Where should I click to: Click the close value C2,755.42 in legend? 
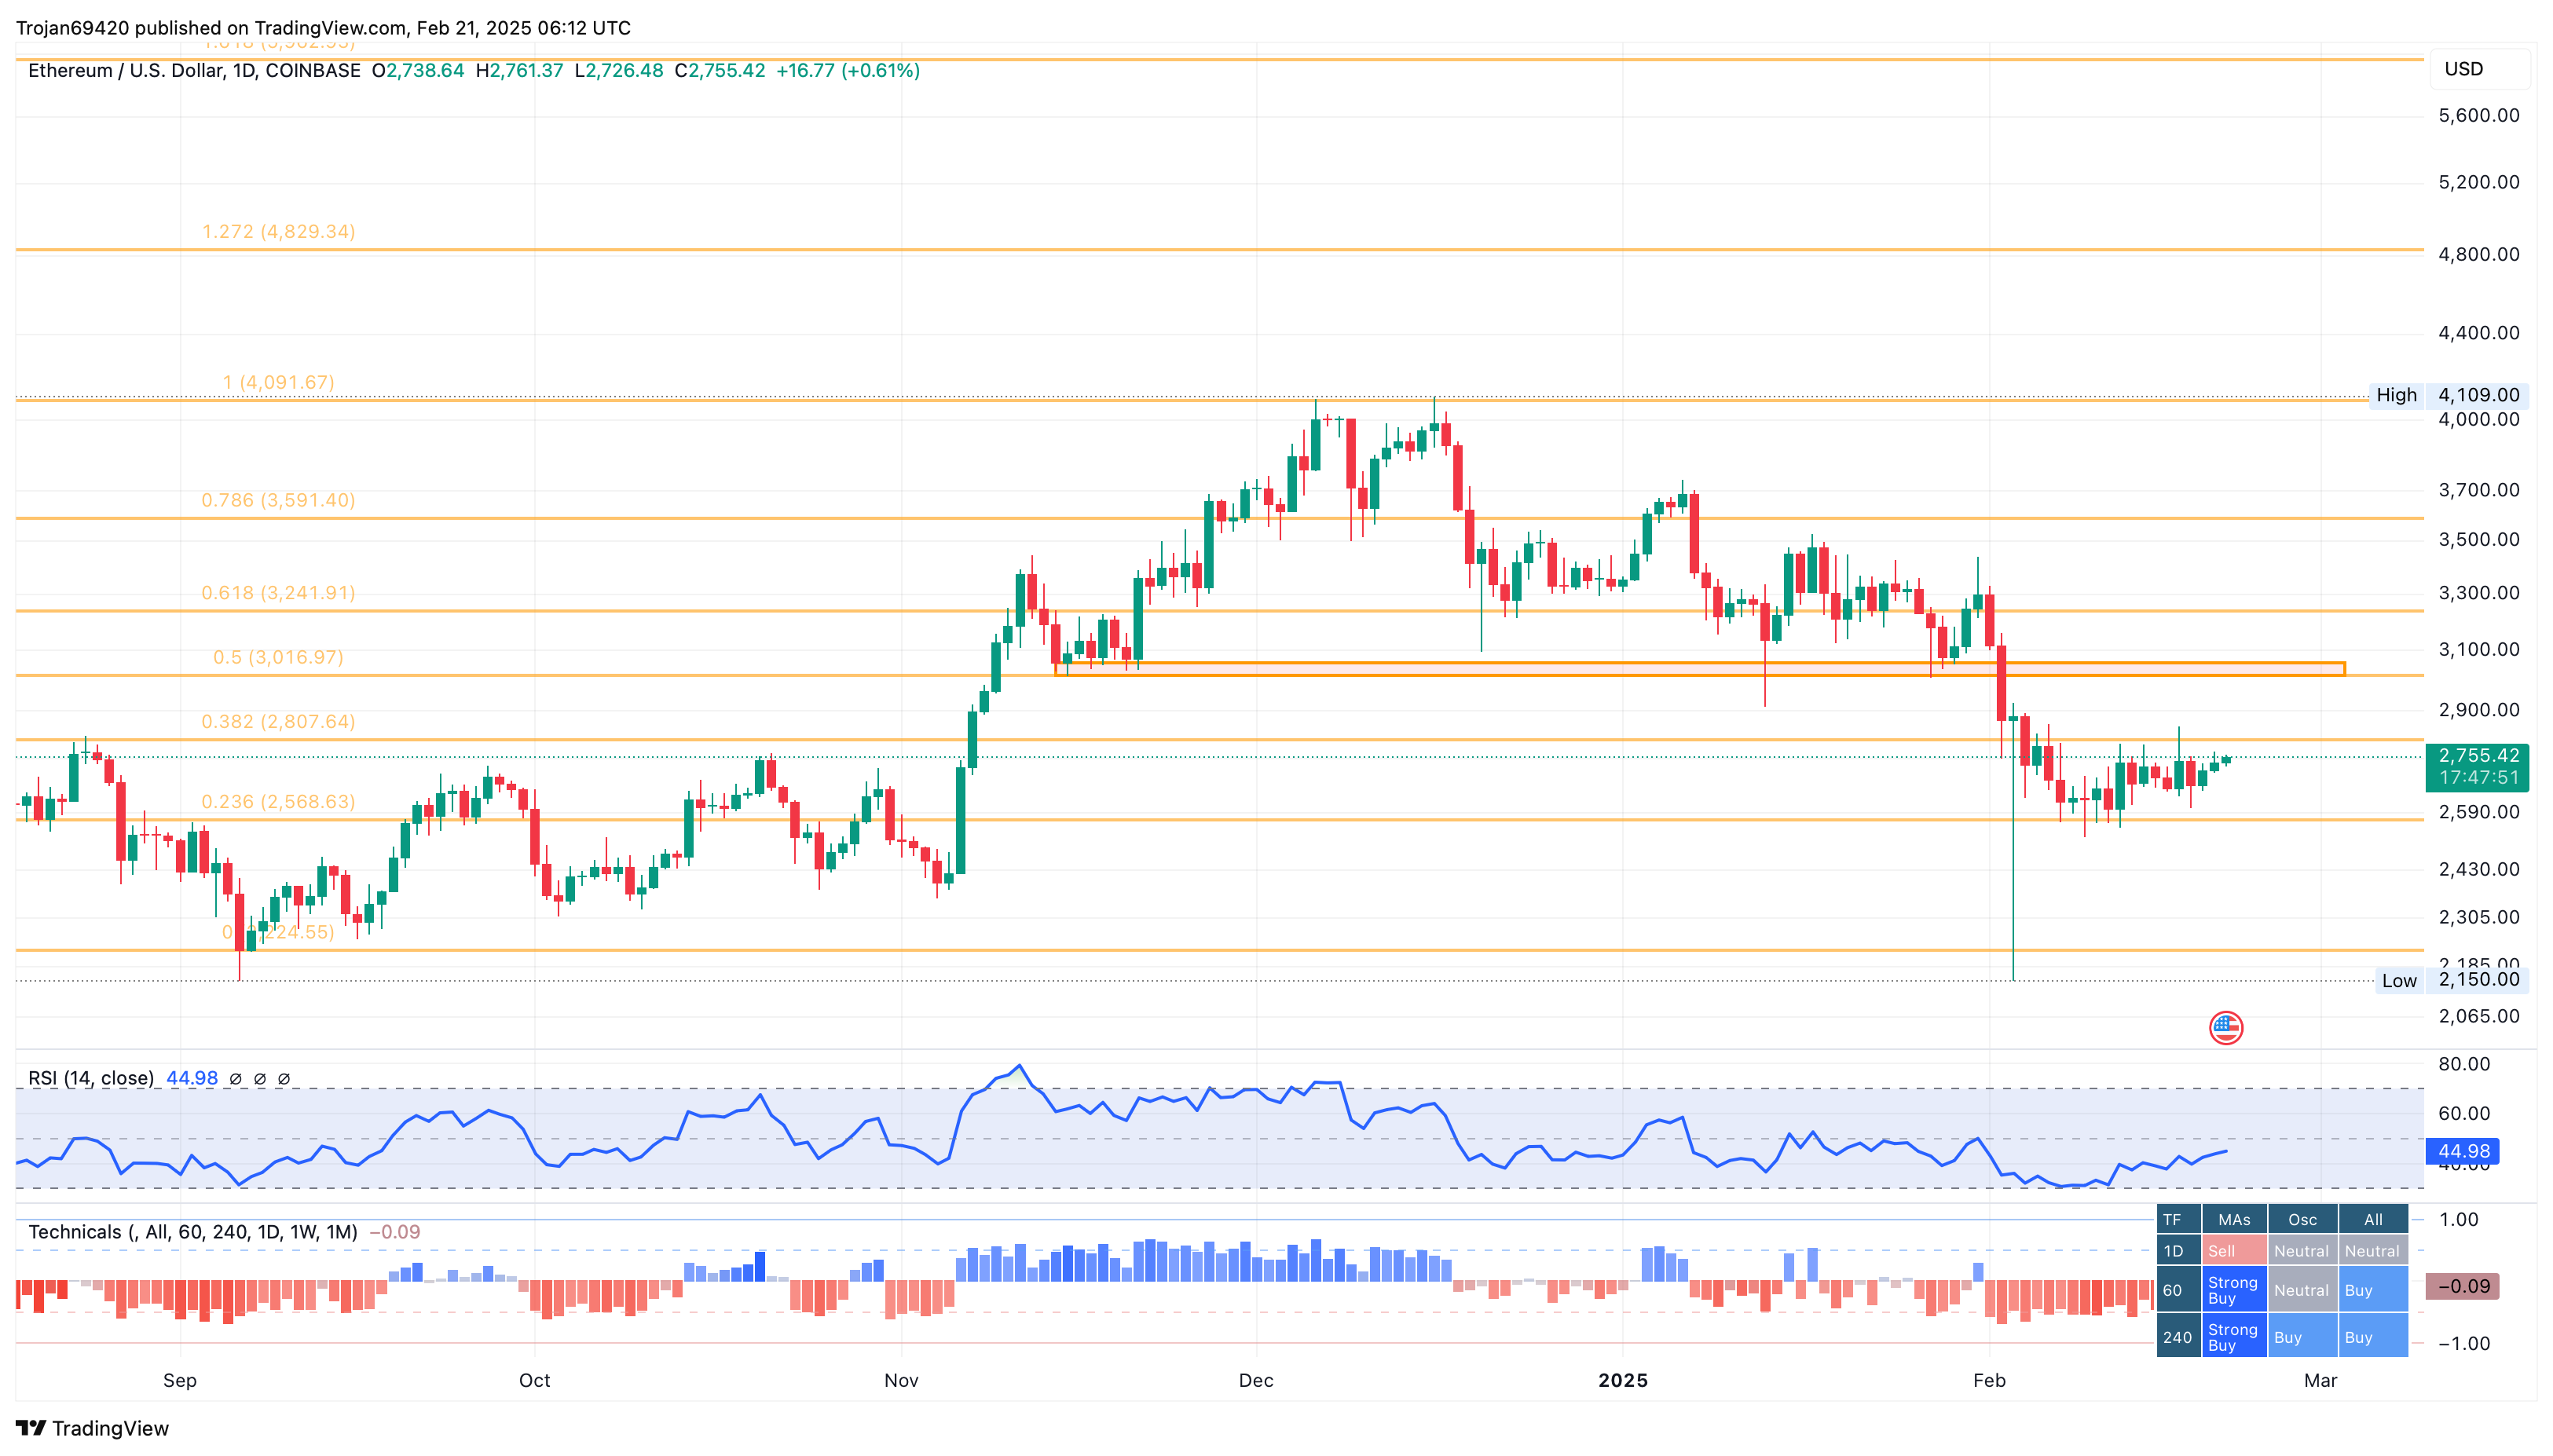(x=720, y=70)
